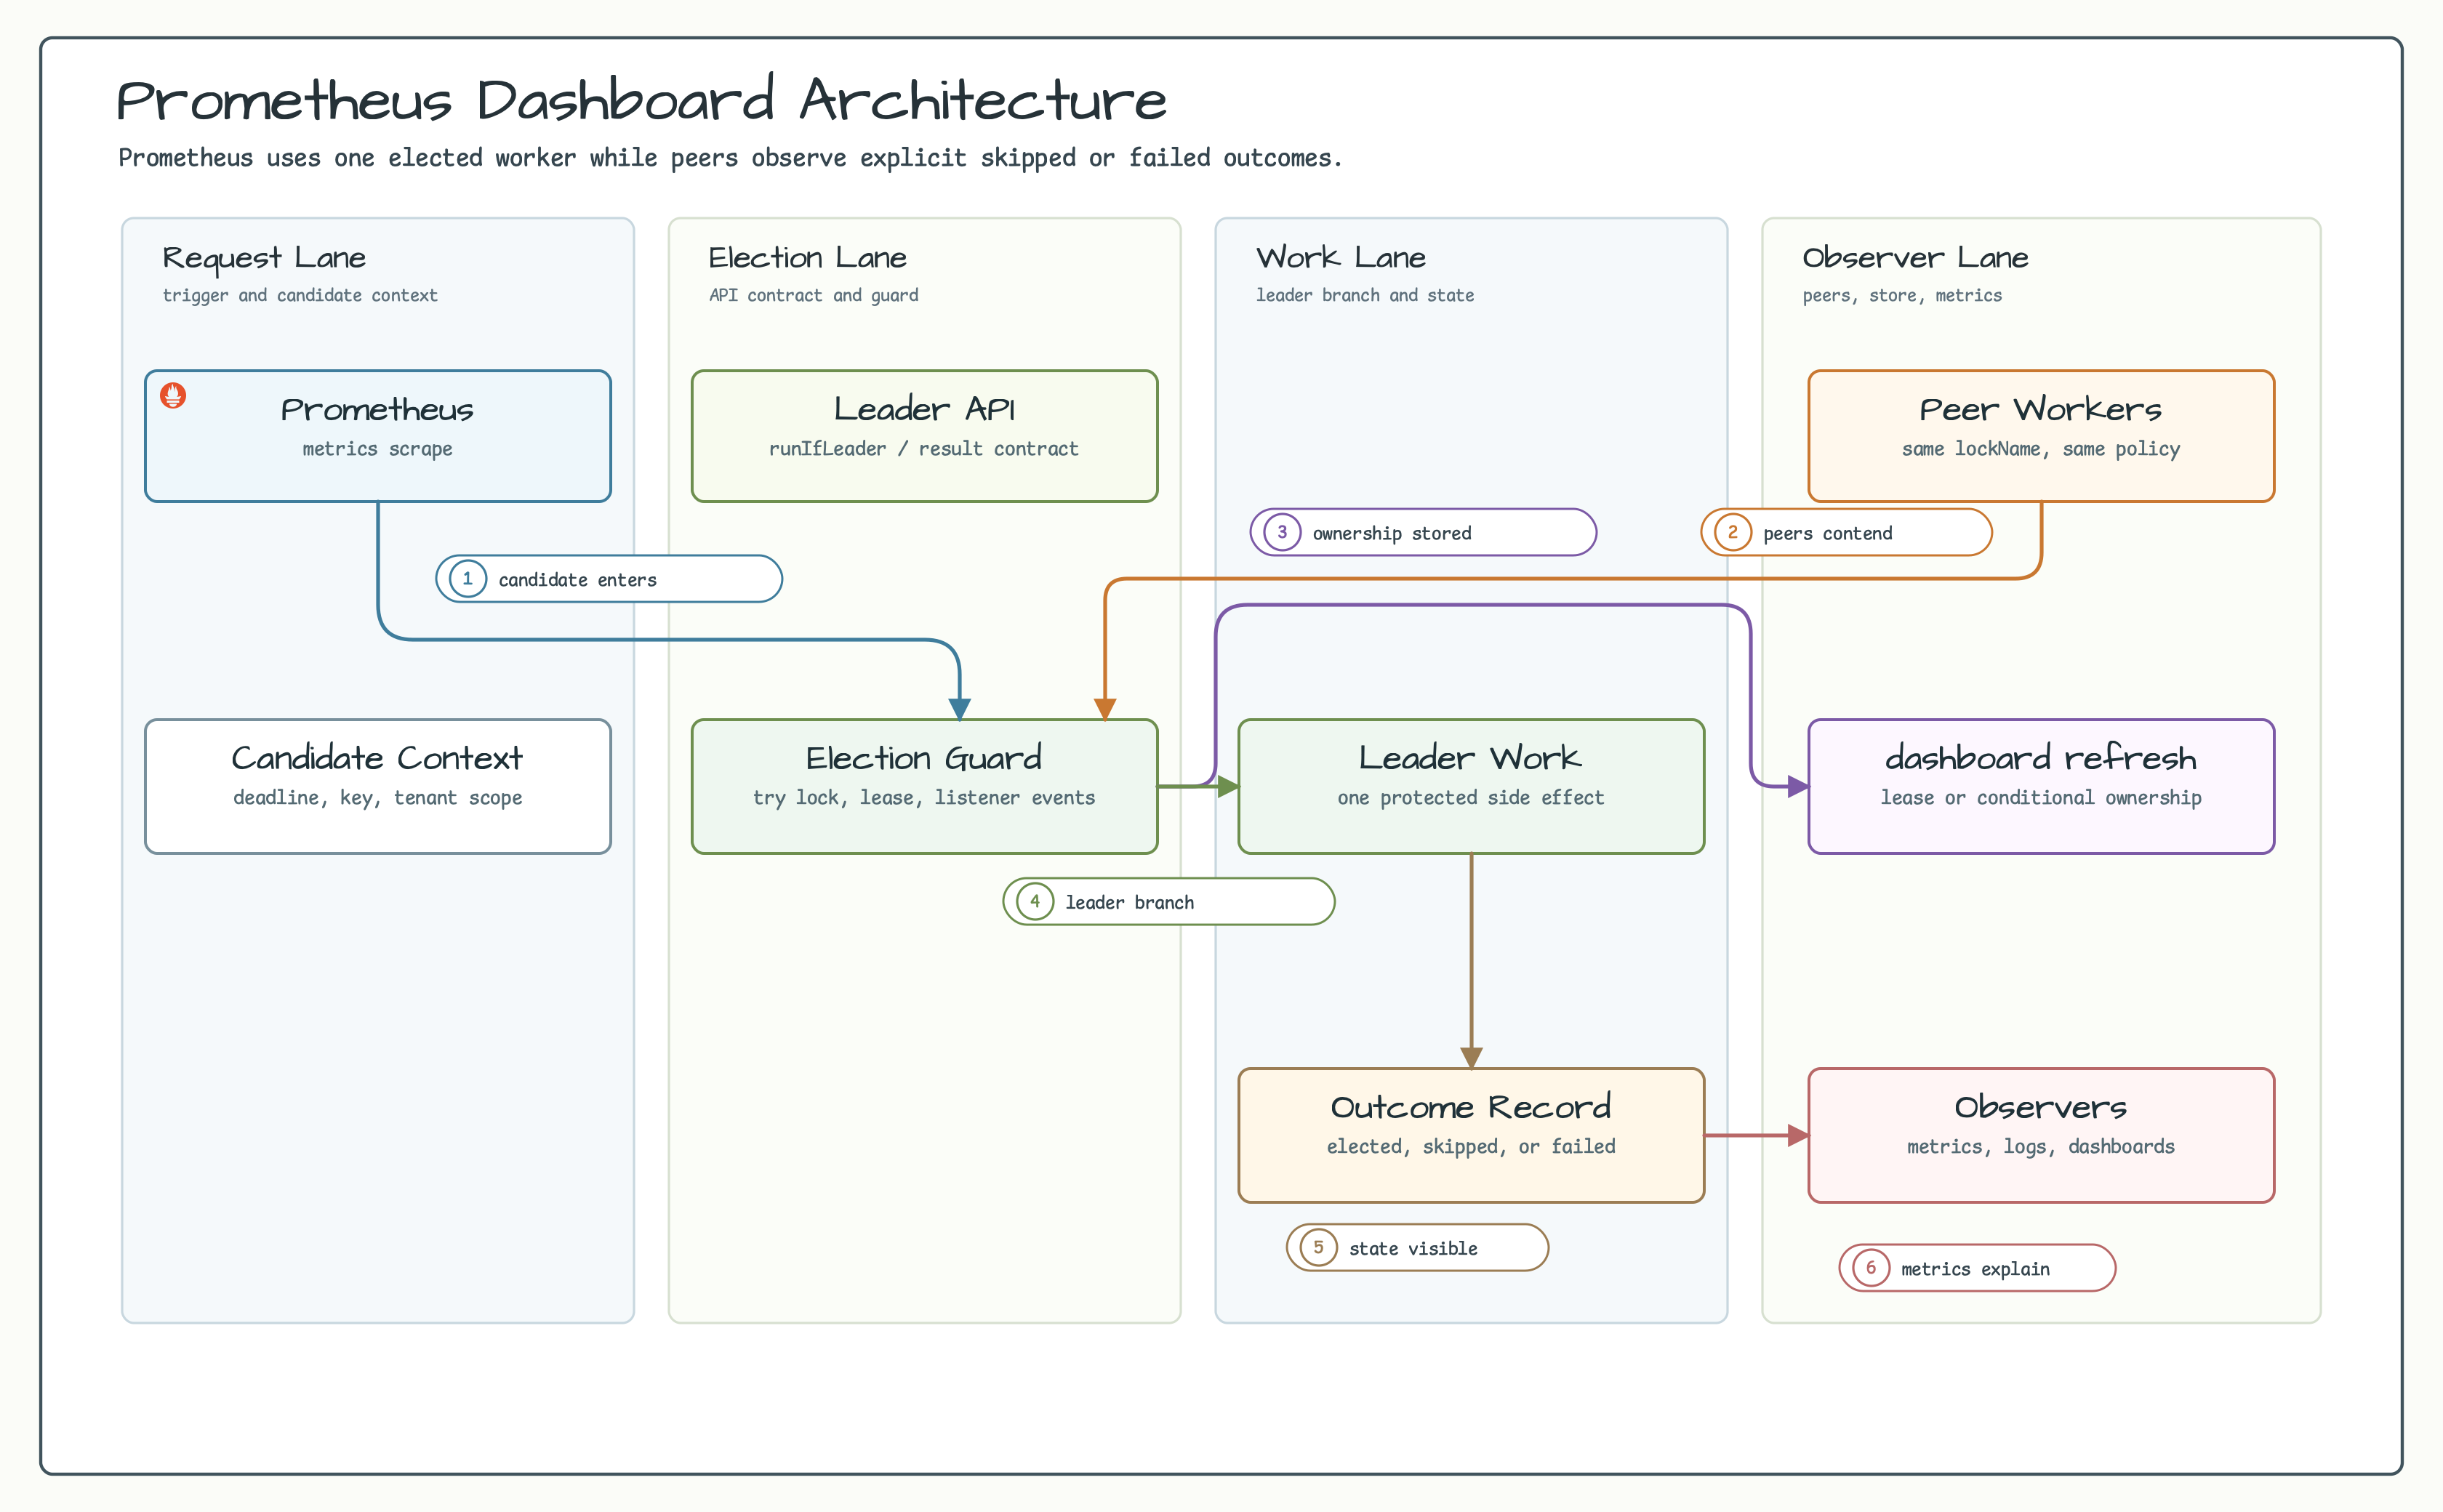The width and height of the screenshot is (2443, 1512).
Task: Click 'same lockName, same policy' text
Action: [x=2041, y=449]
